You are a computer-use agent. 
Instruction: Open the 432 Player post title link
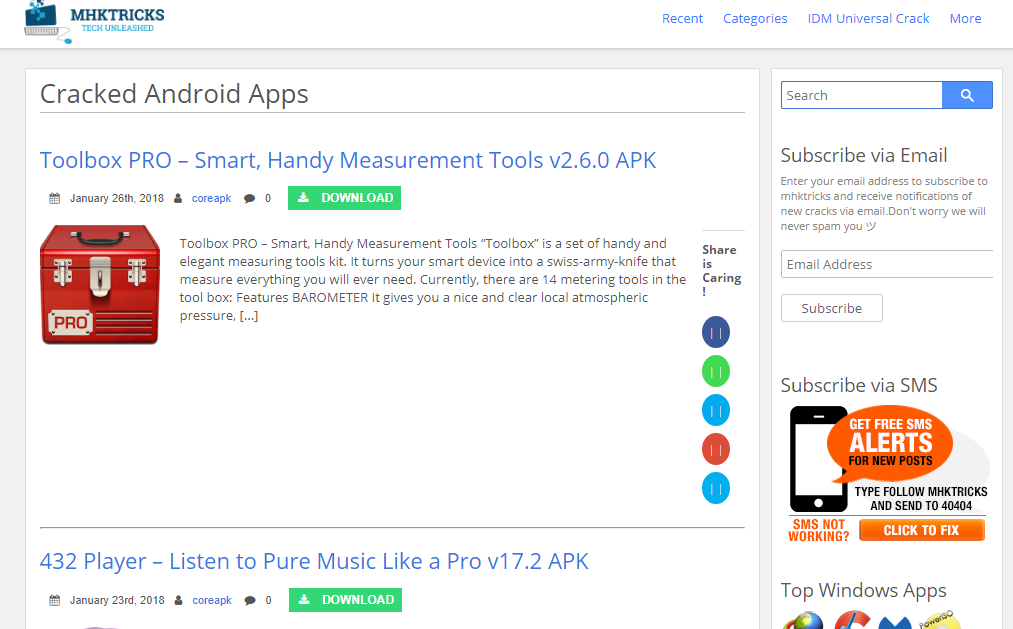click(x=314, y=561)
